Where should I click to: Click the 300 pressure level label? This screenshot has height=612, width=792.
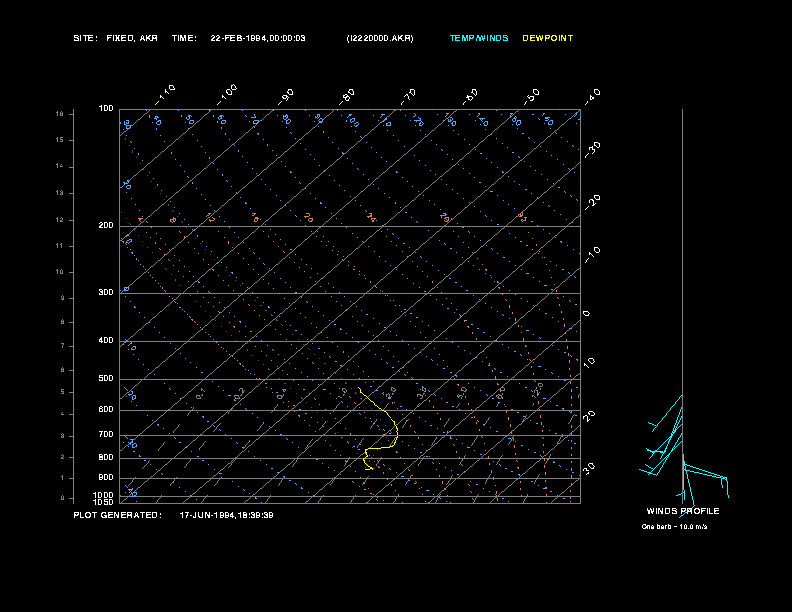[106, 292]
